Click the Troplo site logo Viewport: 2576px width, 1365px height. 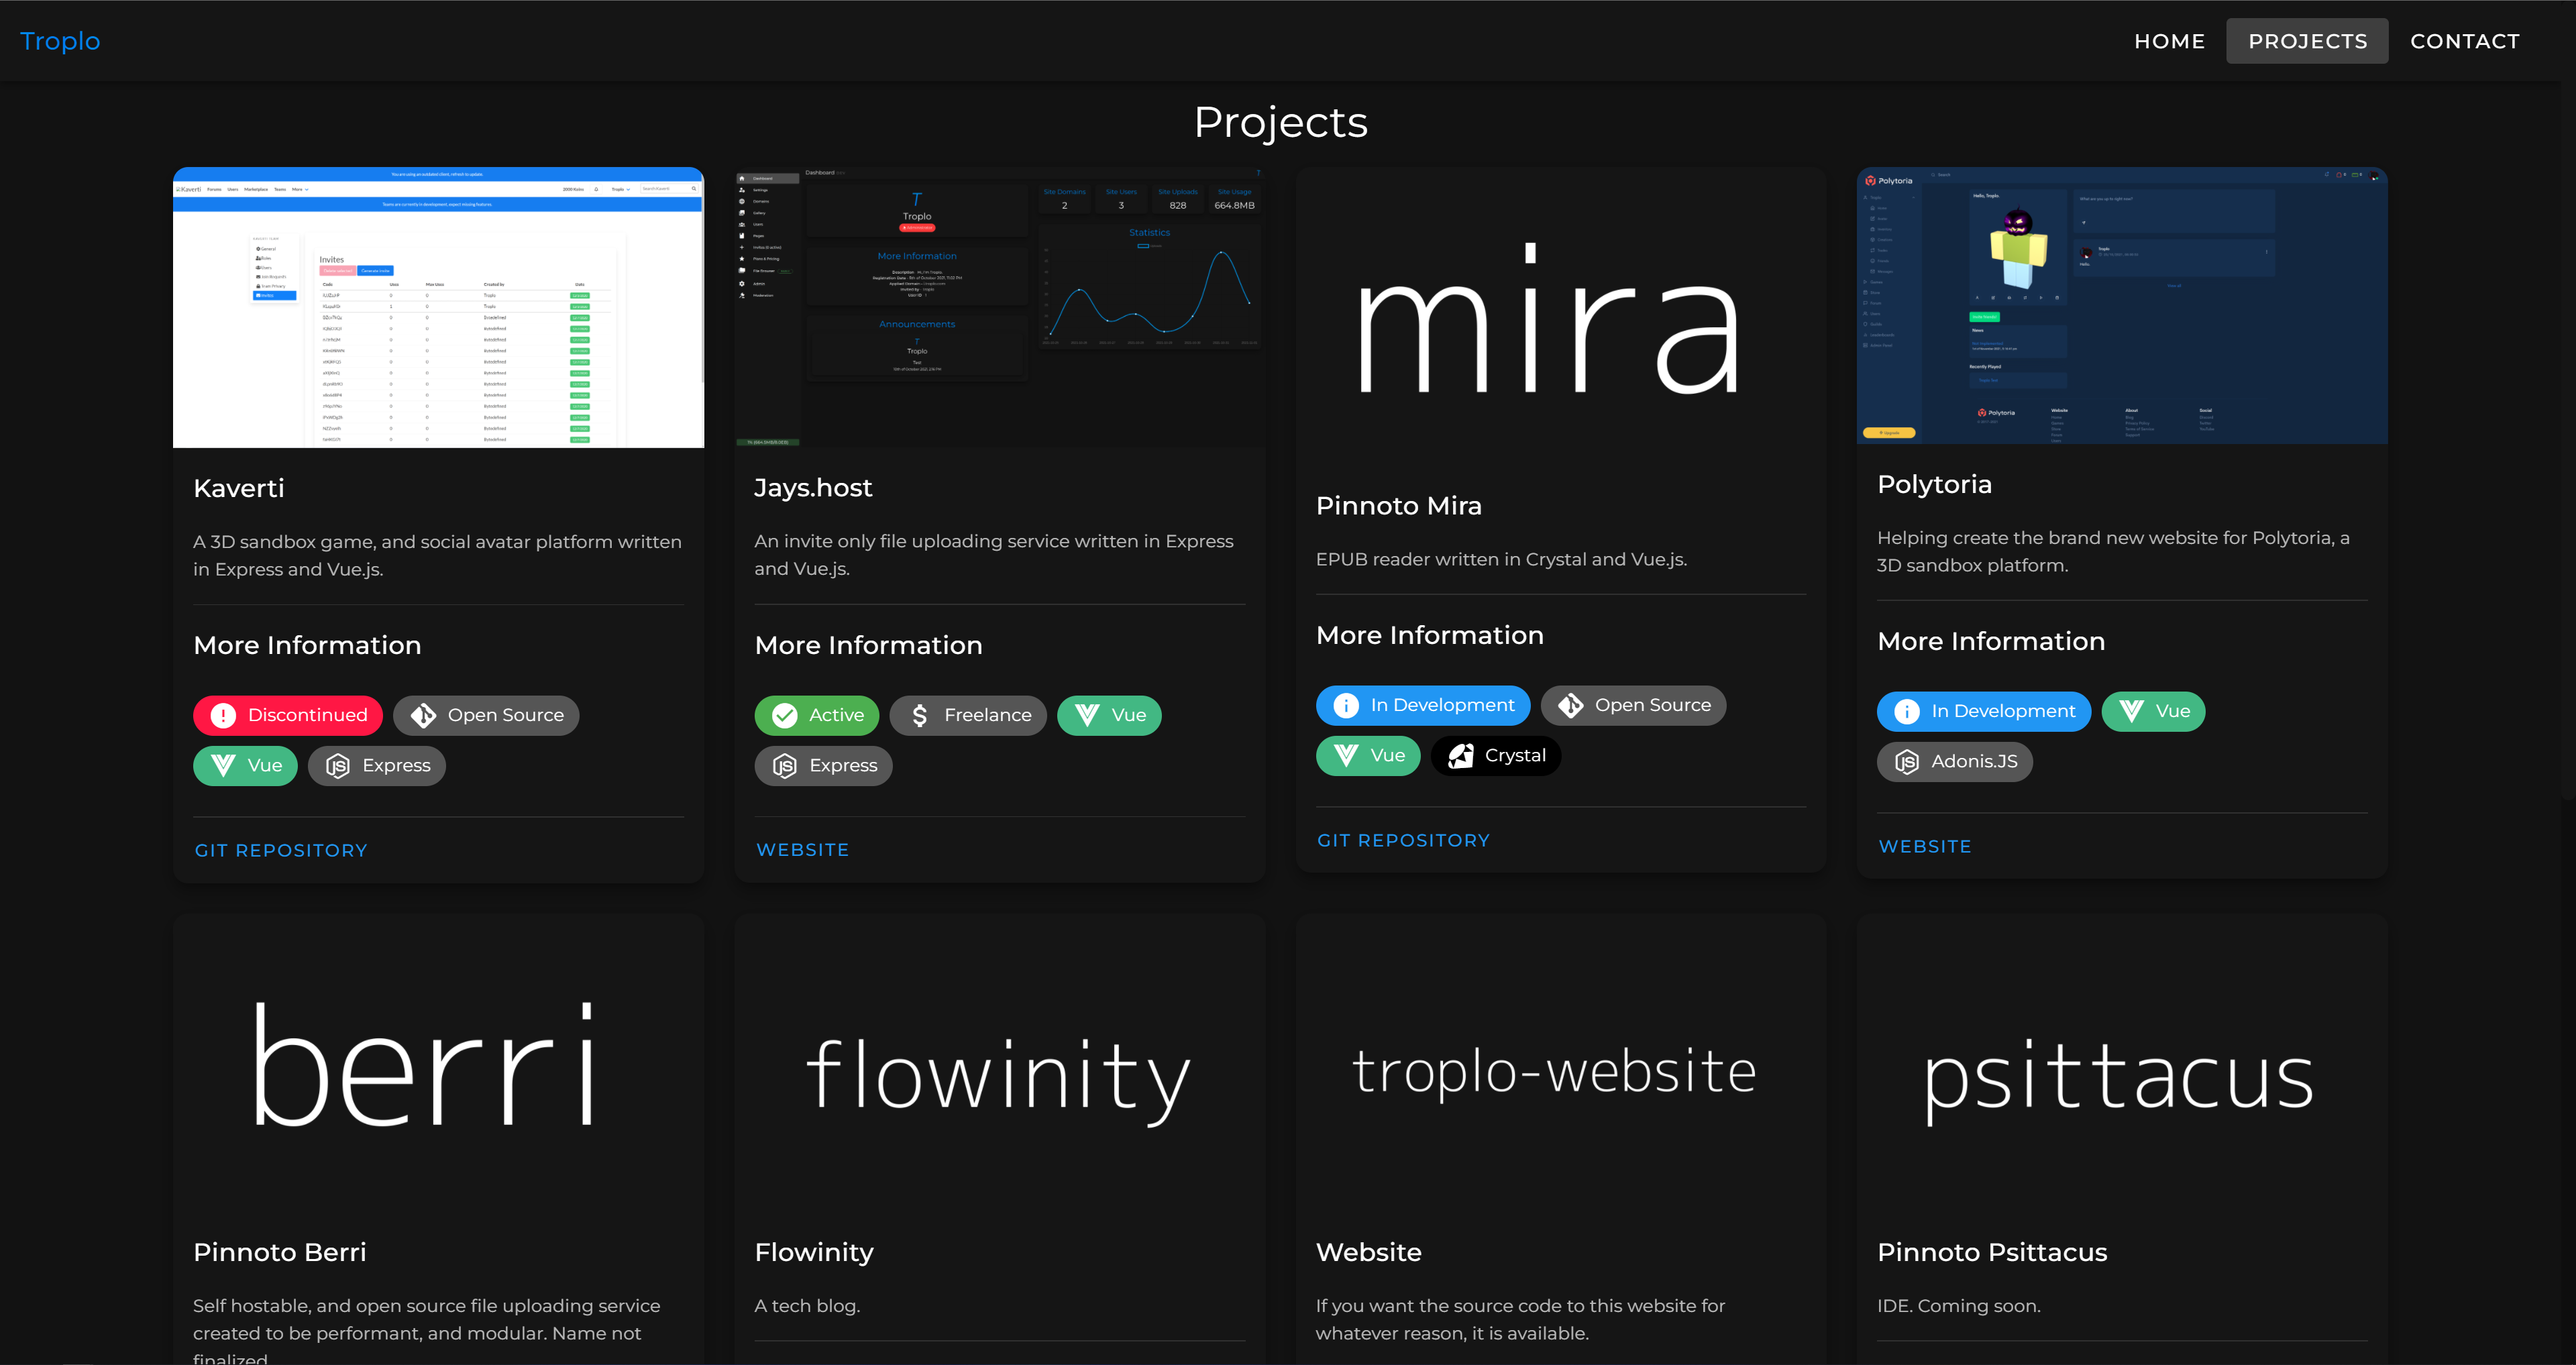60,41
